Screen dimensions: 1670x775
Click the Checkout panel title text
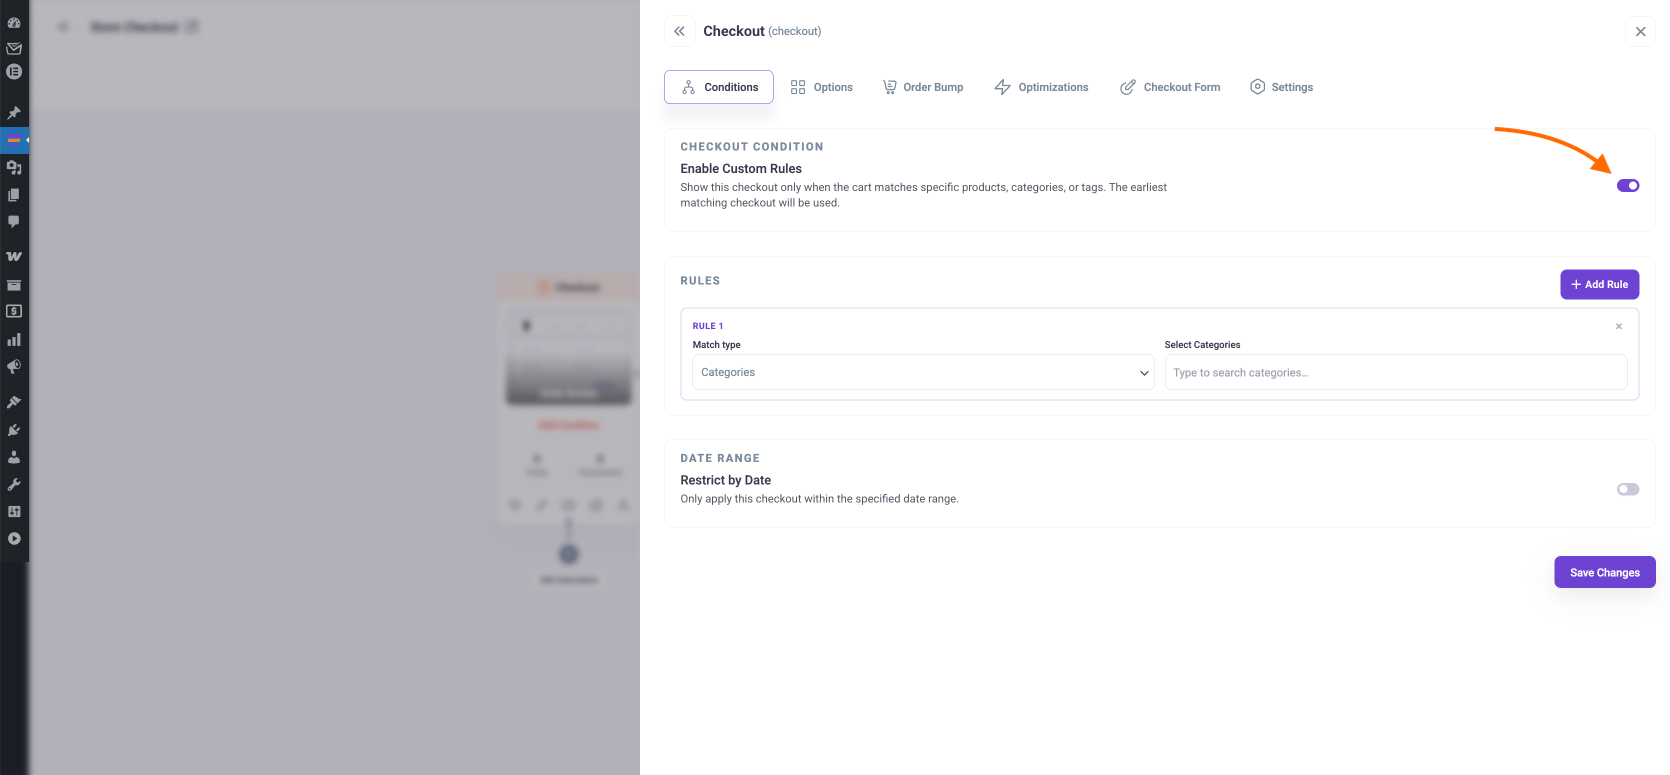734,31
